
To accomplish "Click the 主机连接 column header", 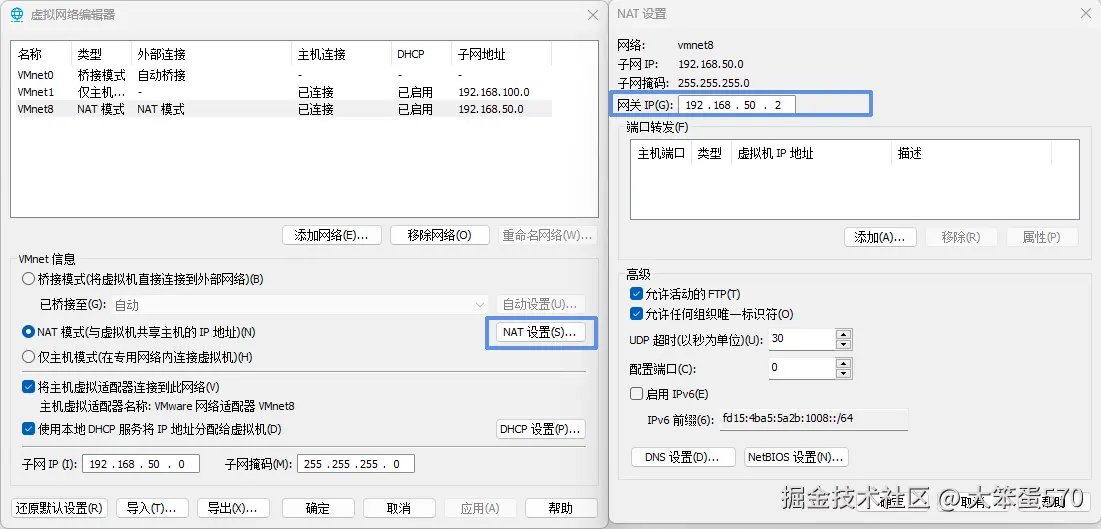I will coord(341,54).
